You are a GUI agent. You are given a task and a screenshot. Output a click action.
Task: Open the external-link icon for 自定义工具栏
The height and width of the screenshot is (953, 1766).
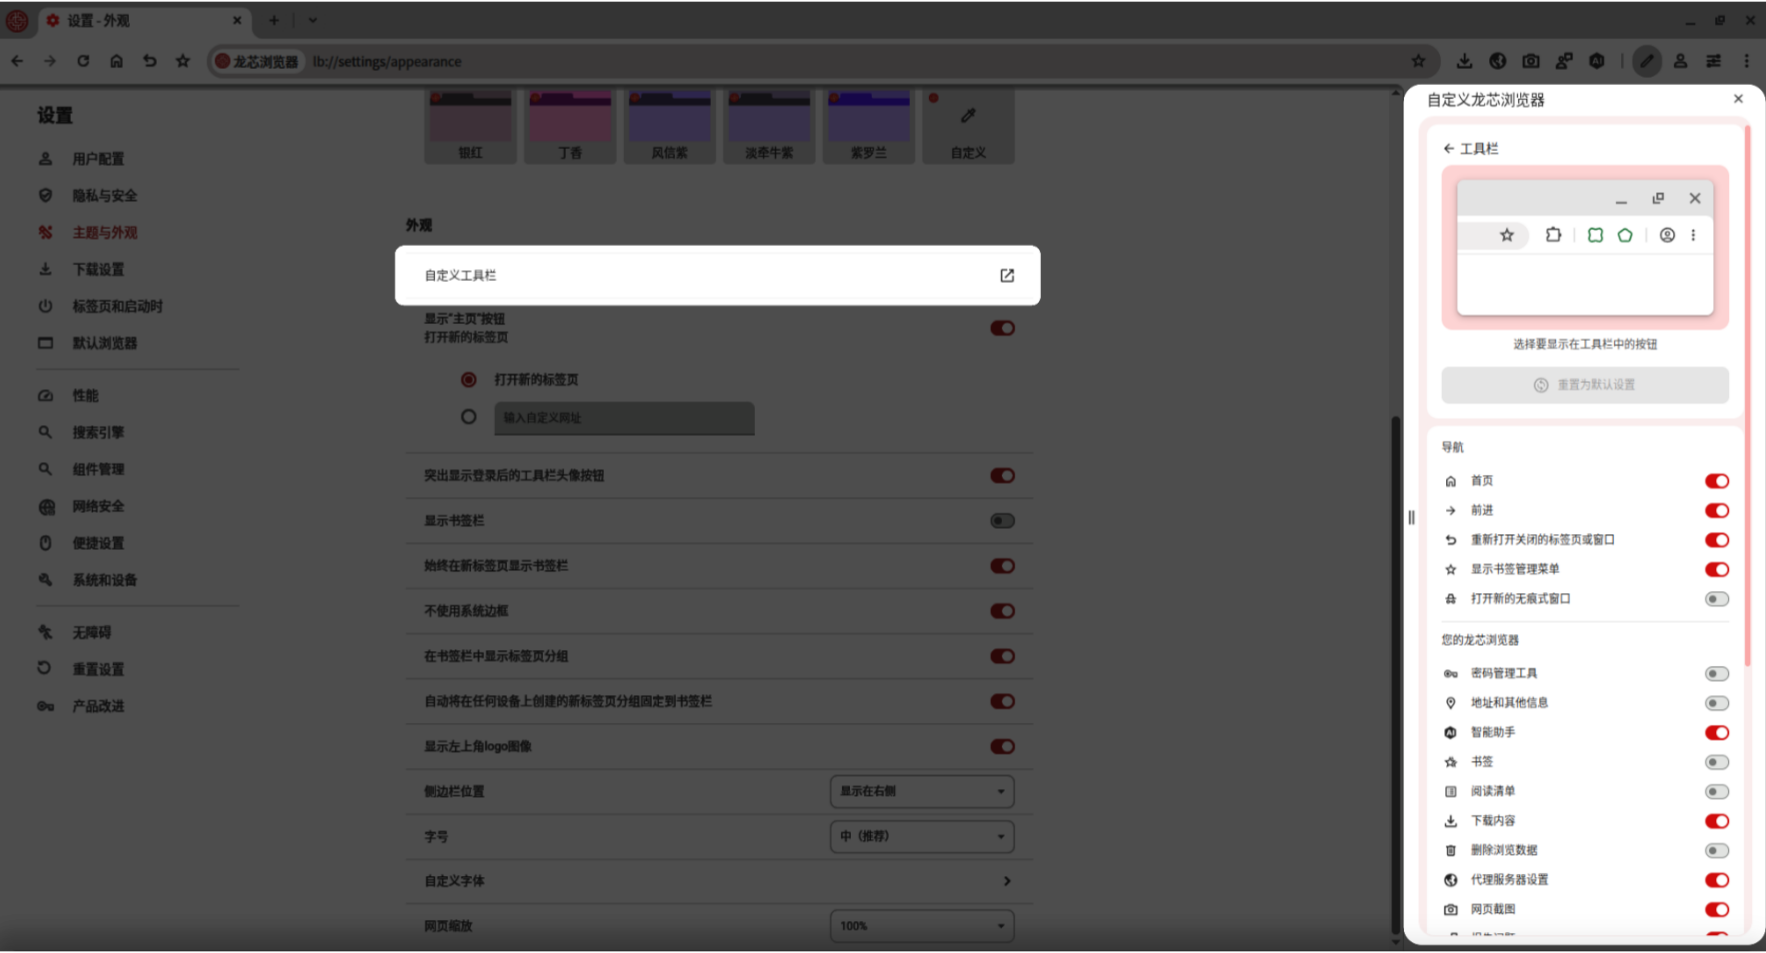pos(1006,275)
